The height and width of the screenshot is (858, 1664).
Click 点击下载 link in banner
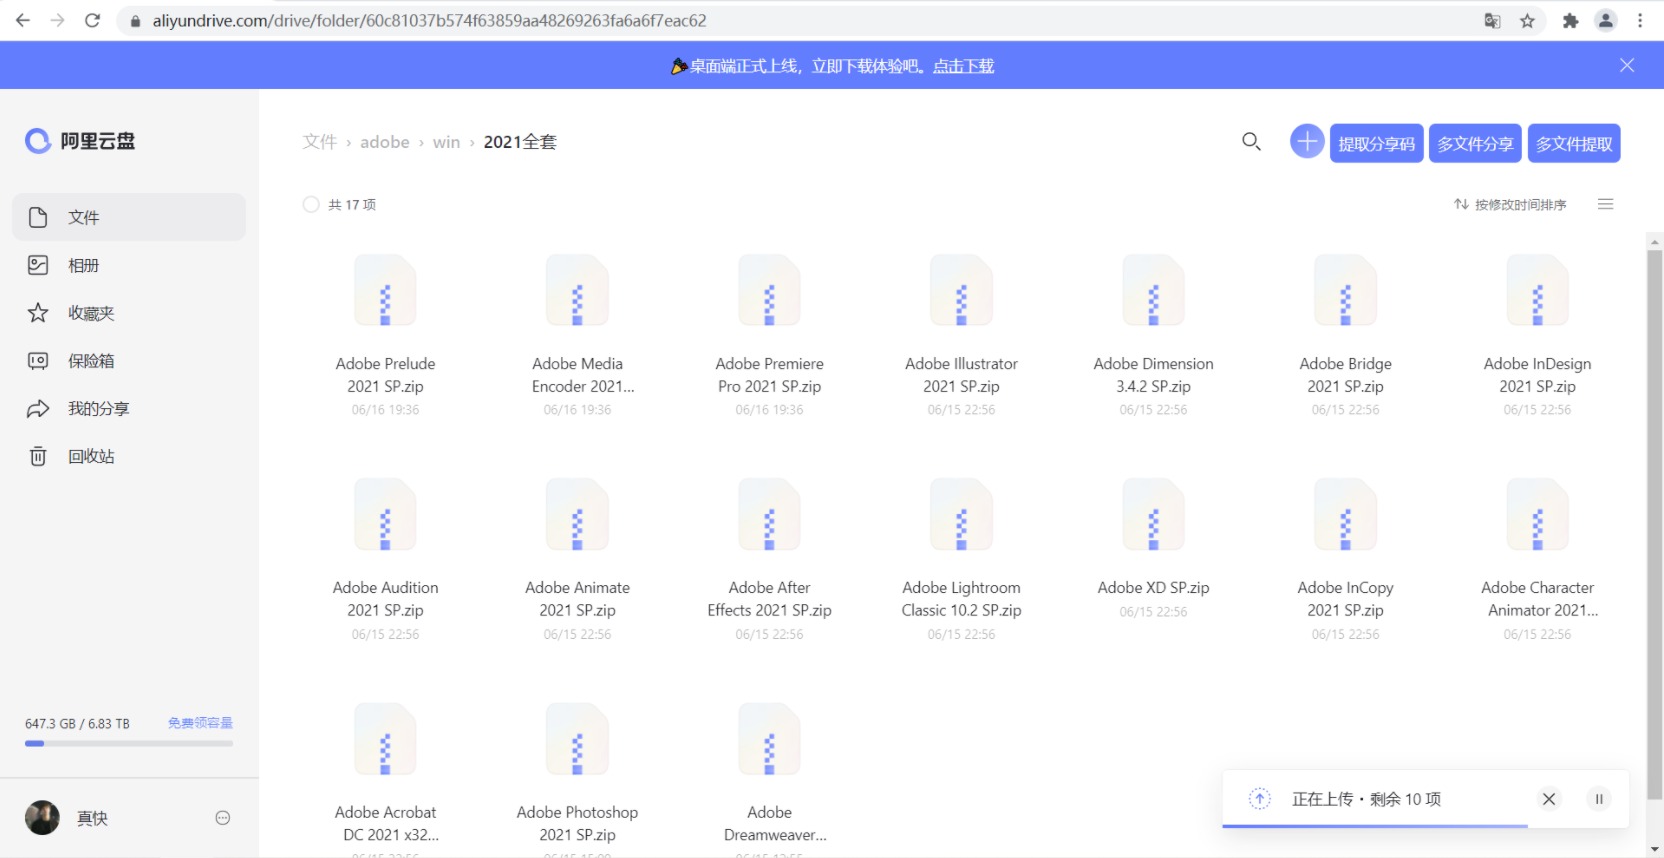point(963,66)
